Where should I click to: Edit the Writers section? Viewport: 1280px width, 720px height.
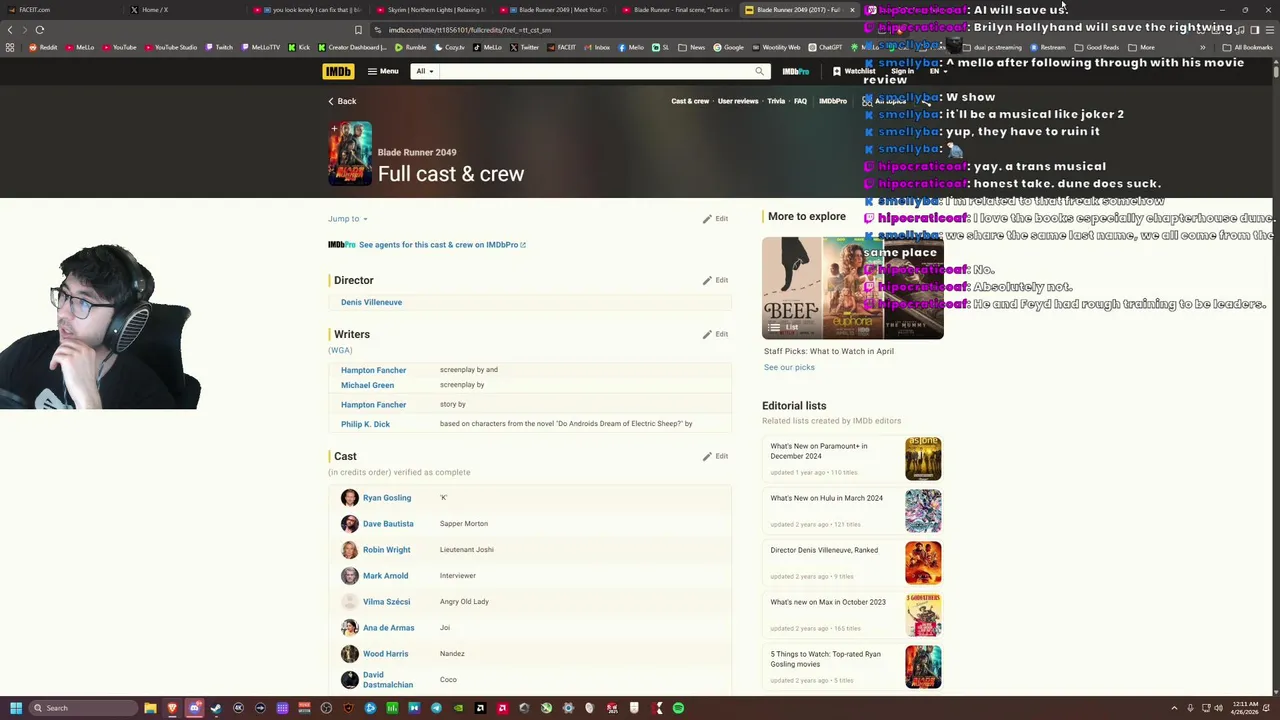point(715,334)
